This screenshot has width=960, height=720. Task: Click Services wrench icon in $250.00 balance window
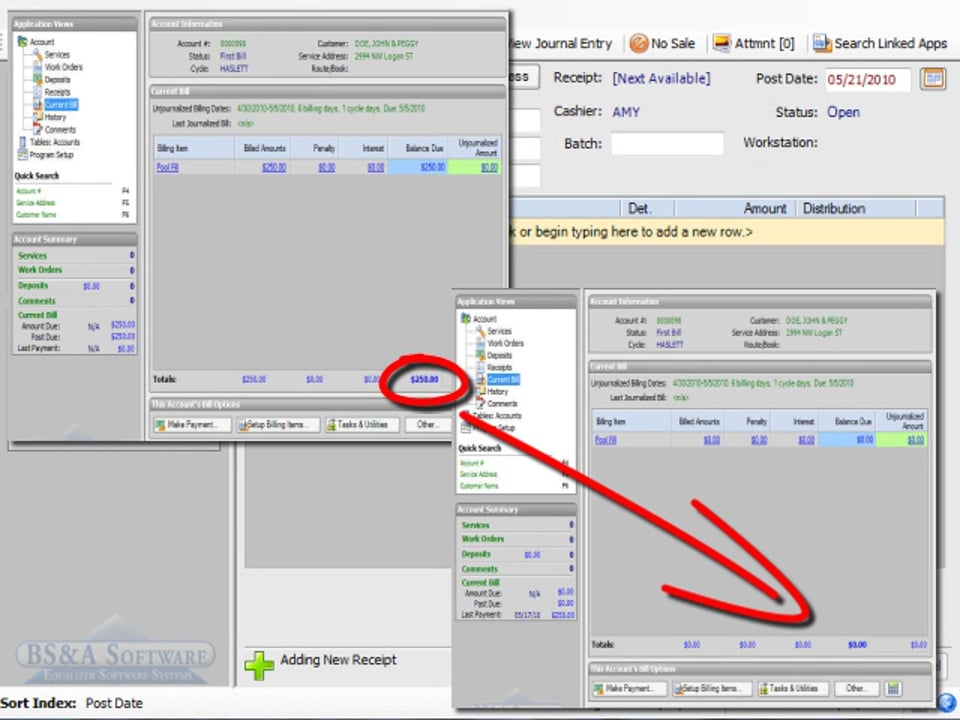(x=37, y=54)
